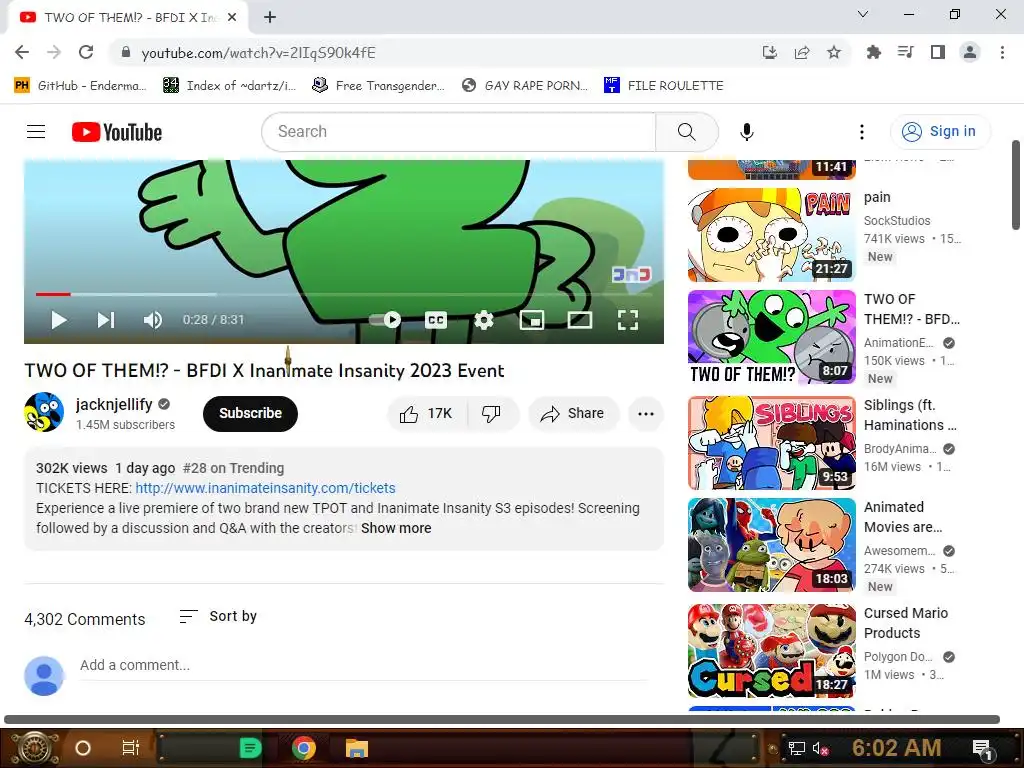Open 'Animated Movies are...' video title
1024x768 pixels.
[903, 517]
